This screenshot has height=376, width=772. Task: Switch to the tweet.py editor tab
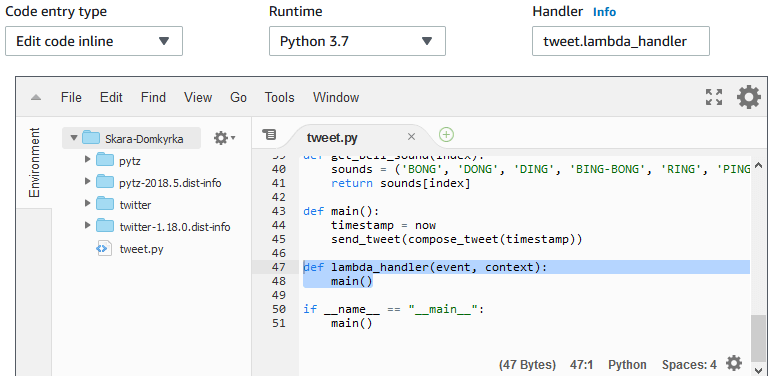[332, 137]
